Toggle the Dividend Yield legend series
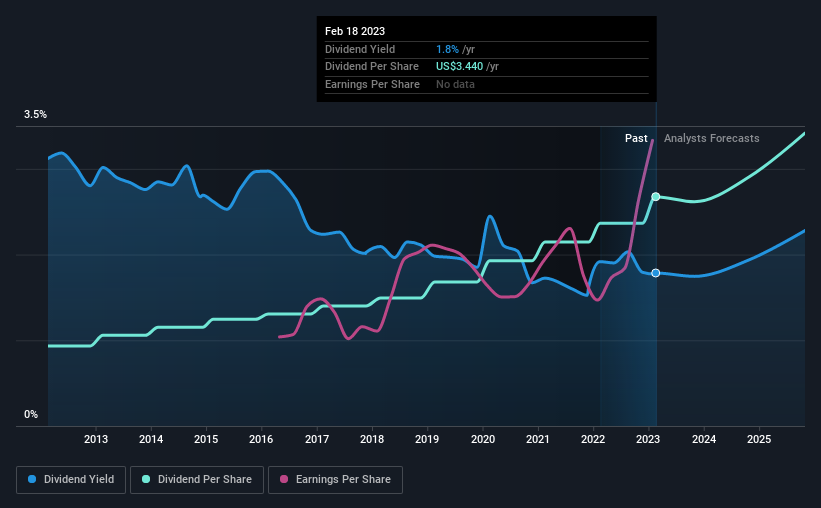 click(71, 479)
